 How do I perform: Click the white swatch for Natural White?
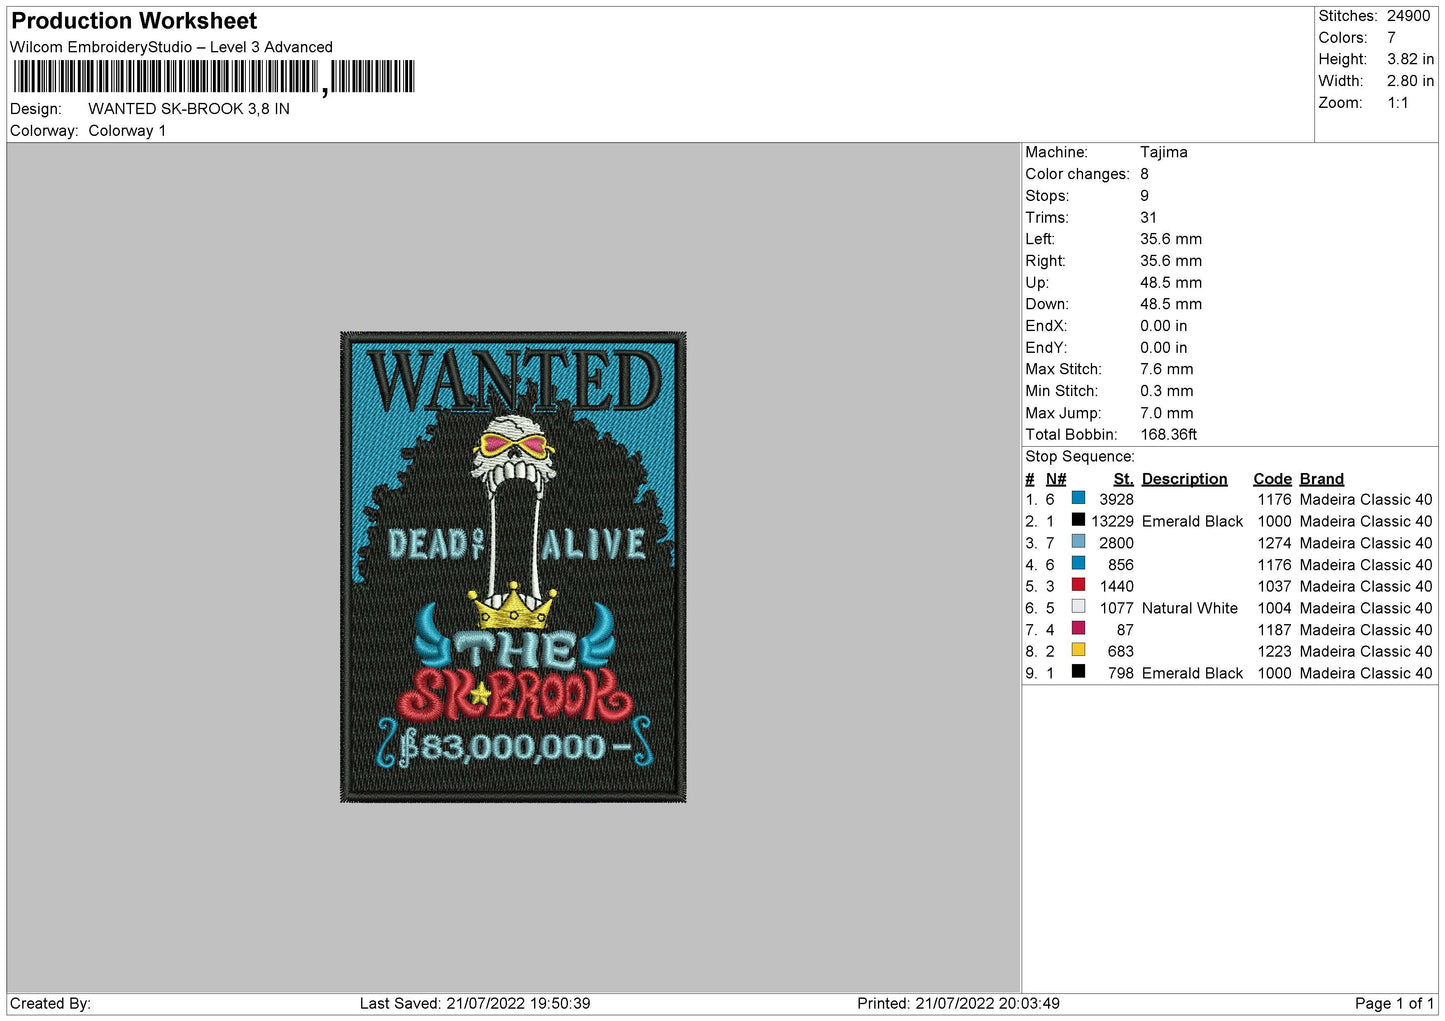click(1078, 607)
